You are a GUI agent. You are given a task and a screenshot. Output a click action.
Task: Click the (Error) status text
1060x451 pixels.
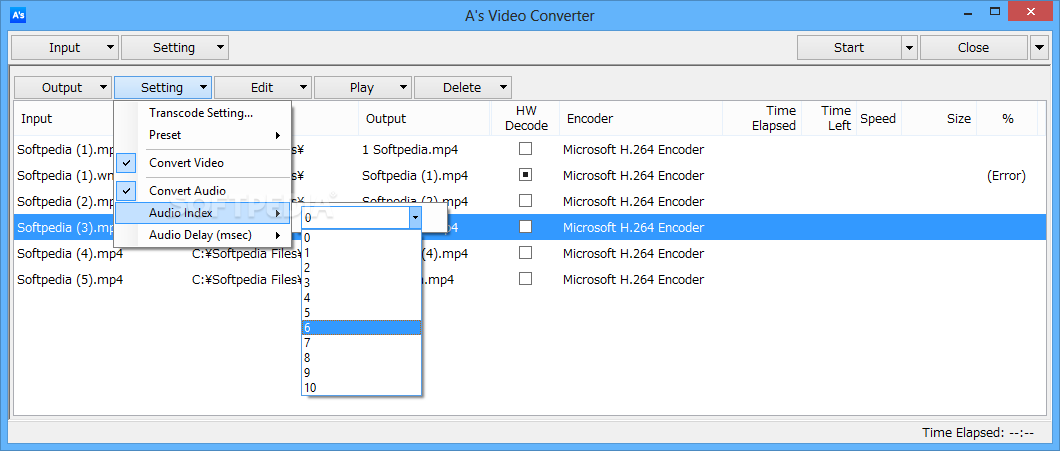point(1007,176)
